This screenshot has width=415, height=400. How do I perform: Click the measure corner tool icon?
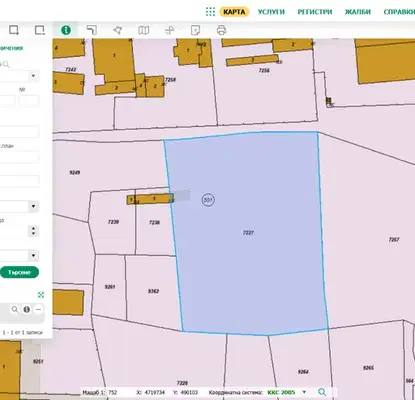(91, 30)
